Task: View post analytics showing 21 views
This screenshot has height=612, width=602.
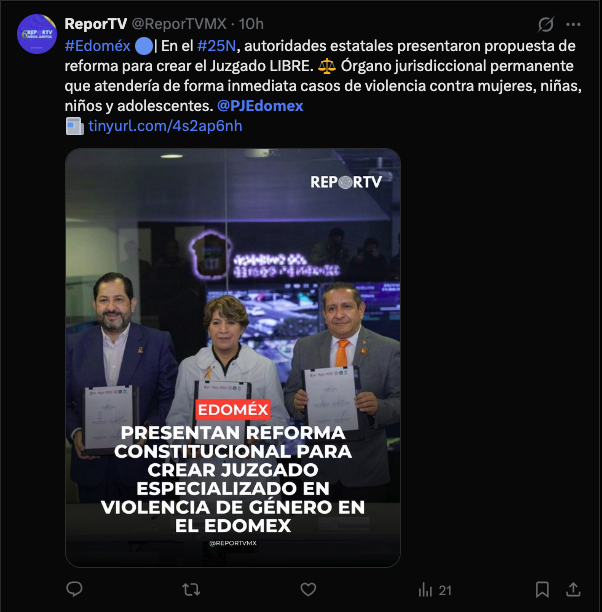Action: pyautogui.click(x=435, y=590)
